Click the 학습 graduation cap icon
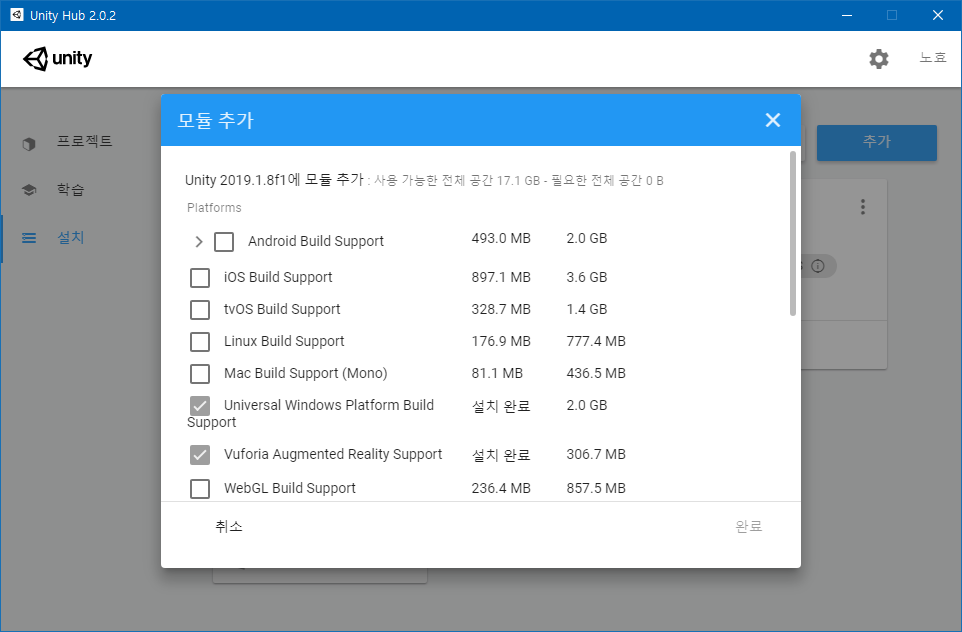Image resolution: width=962 pixels, height=632 pixels. 29,190
